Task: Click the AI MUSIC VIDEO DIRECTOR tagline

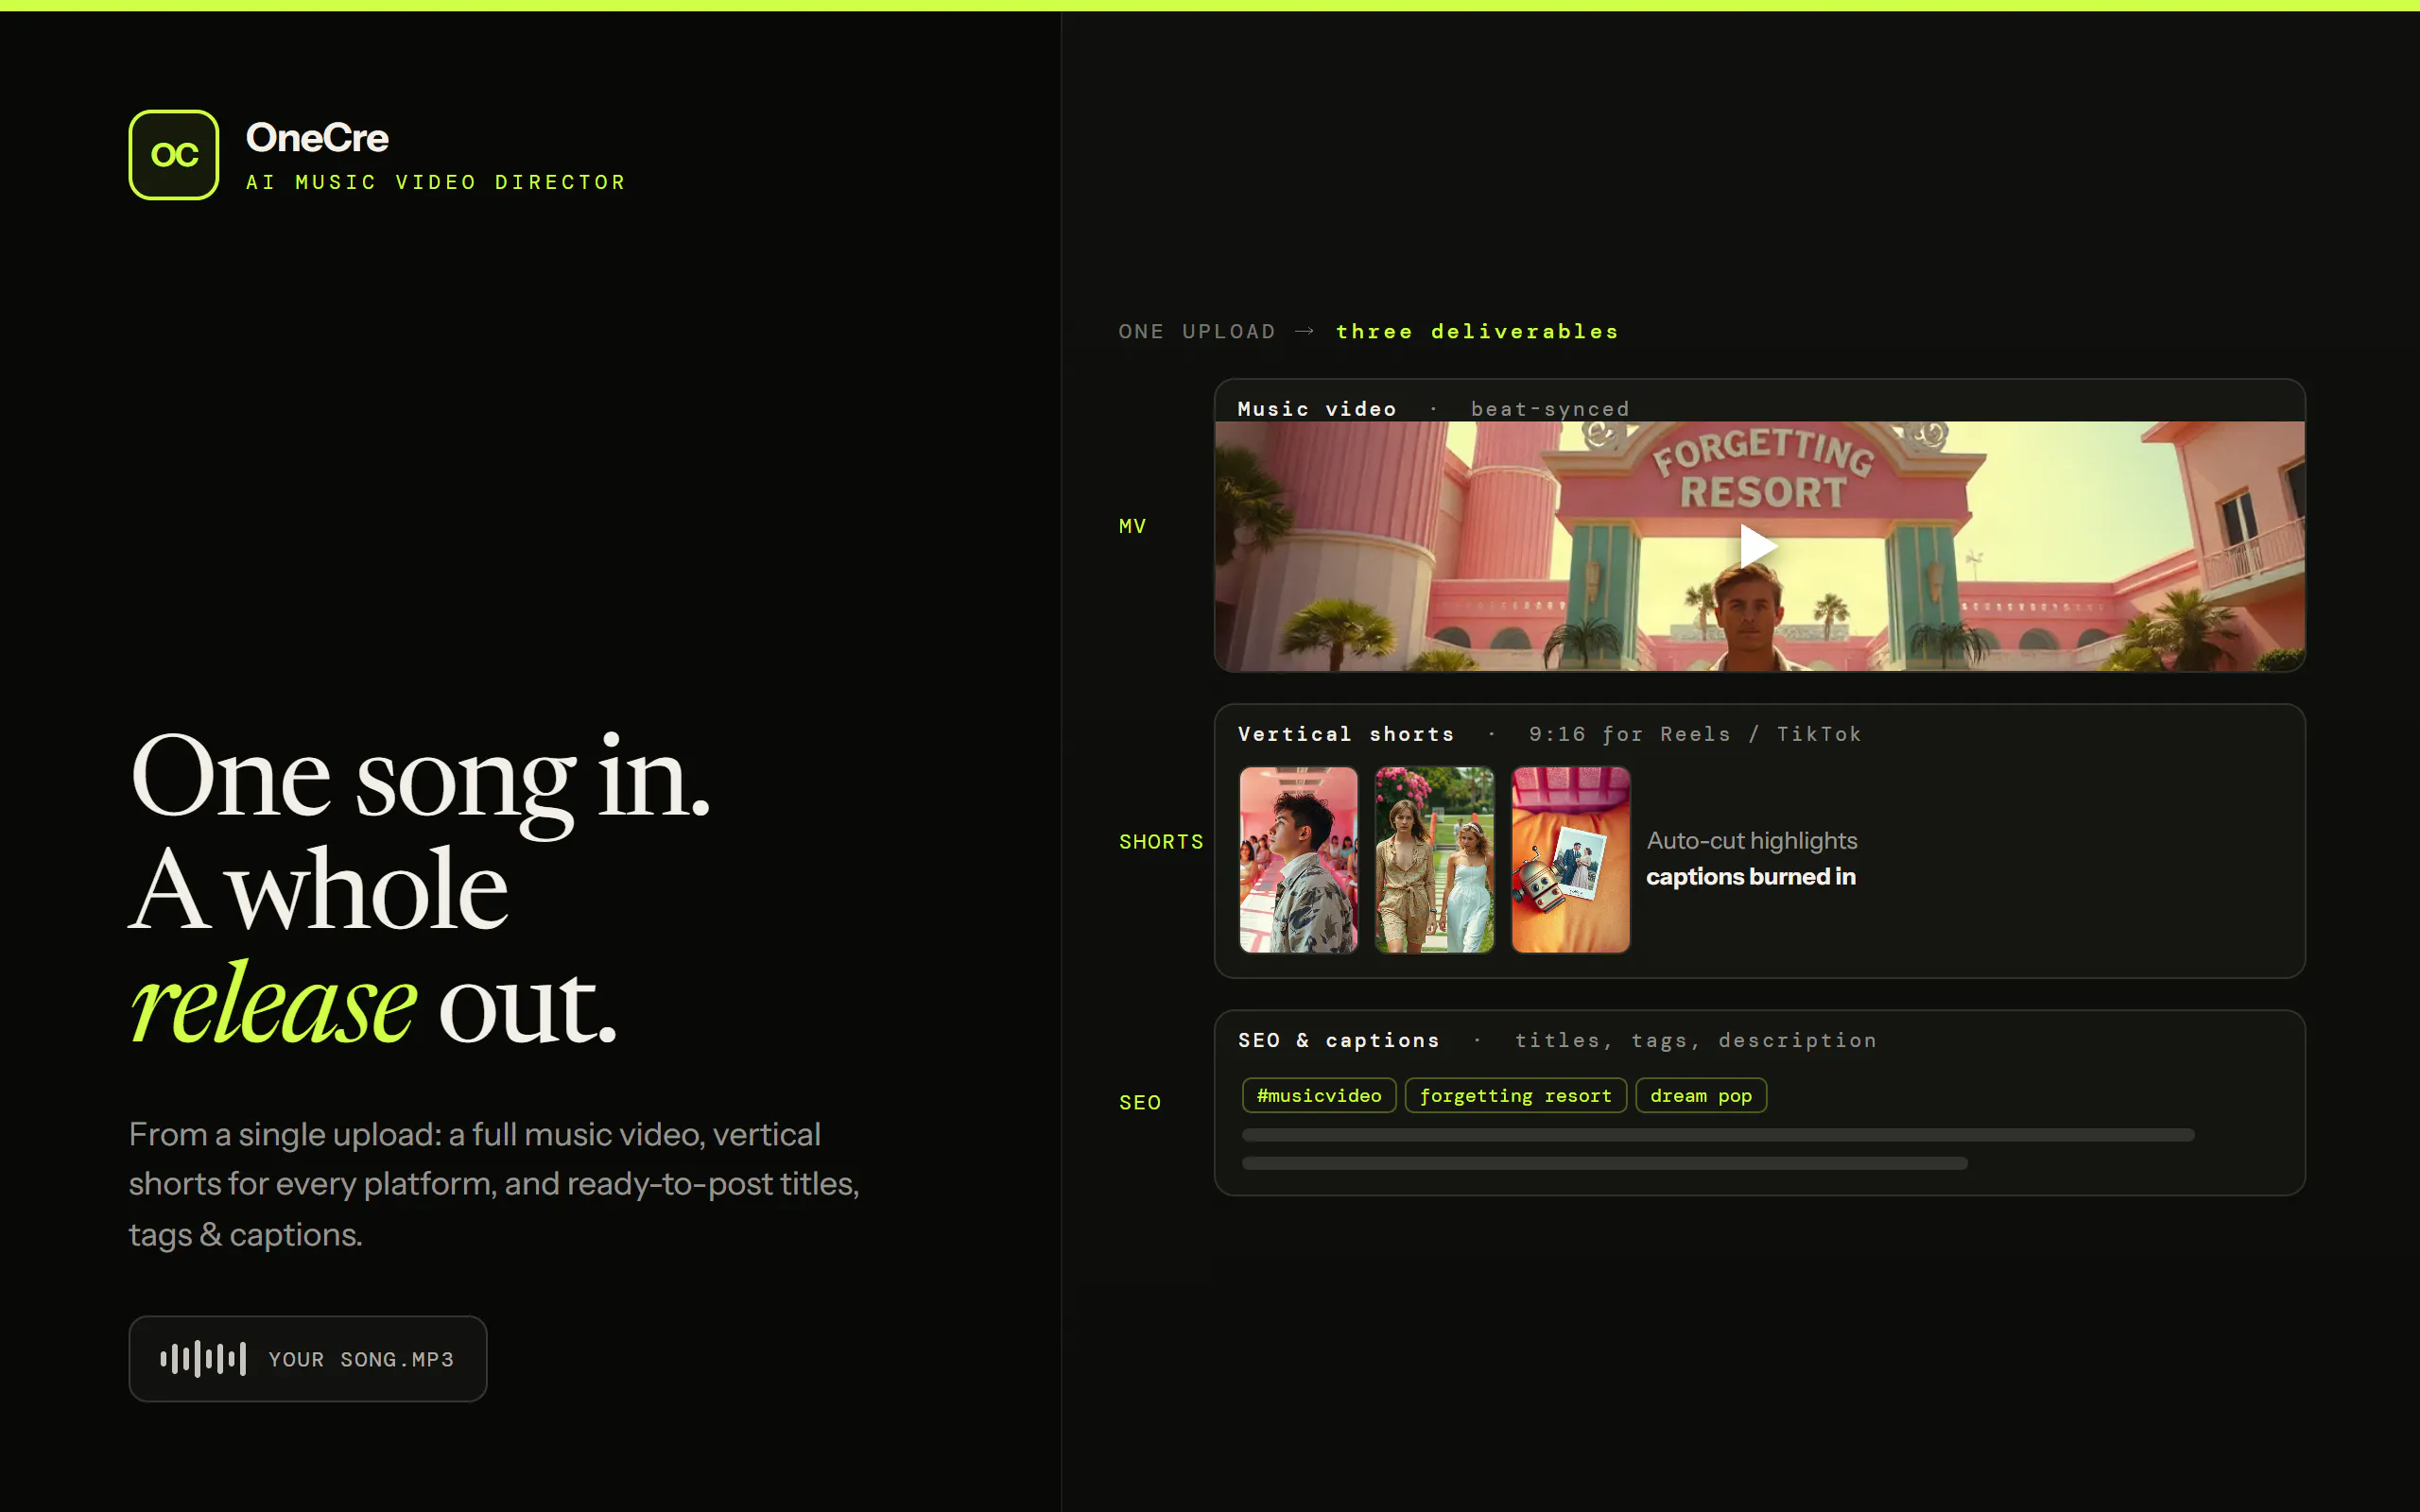Action: coord(436,182)
